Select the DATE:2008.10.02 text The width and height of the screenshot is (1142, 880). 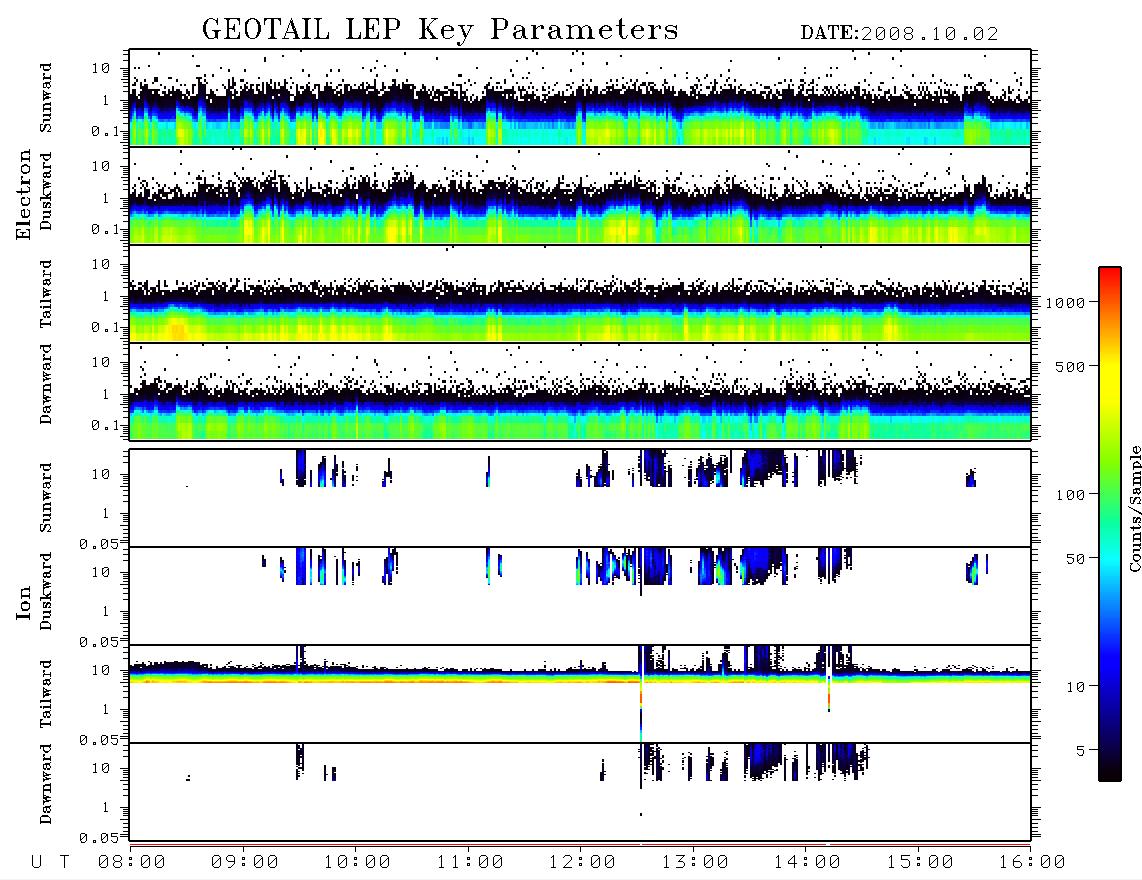tap(899, 34)
